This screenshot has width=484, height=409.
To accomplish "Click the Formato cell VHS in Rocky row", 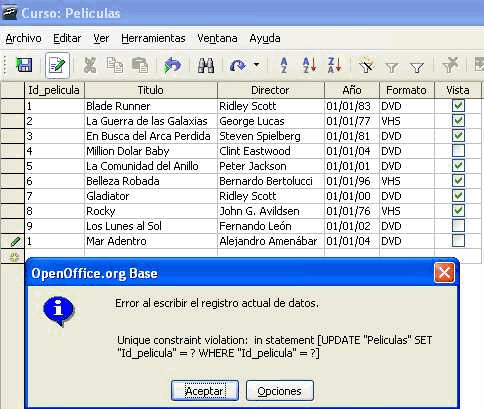I will 407,211.
